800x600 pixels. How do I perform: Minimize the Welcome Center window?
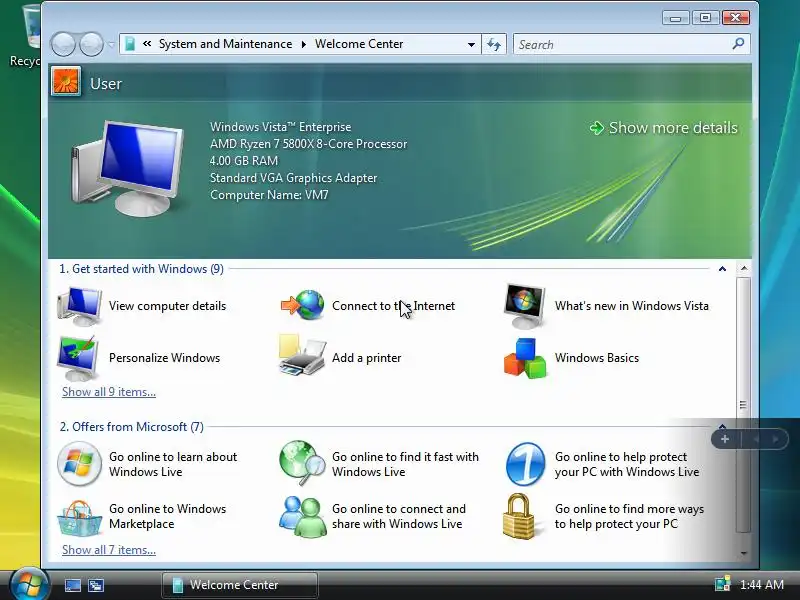(676, 18)
